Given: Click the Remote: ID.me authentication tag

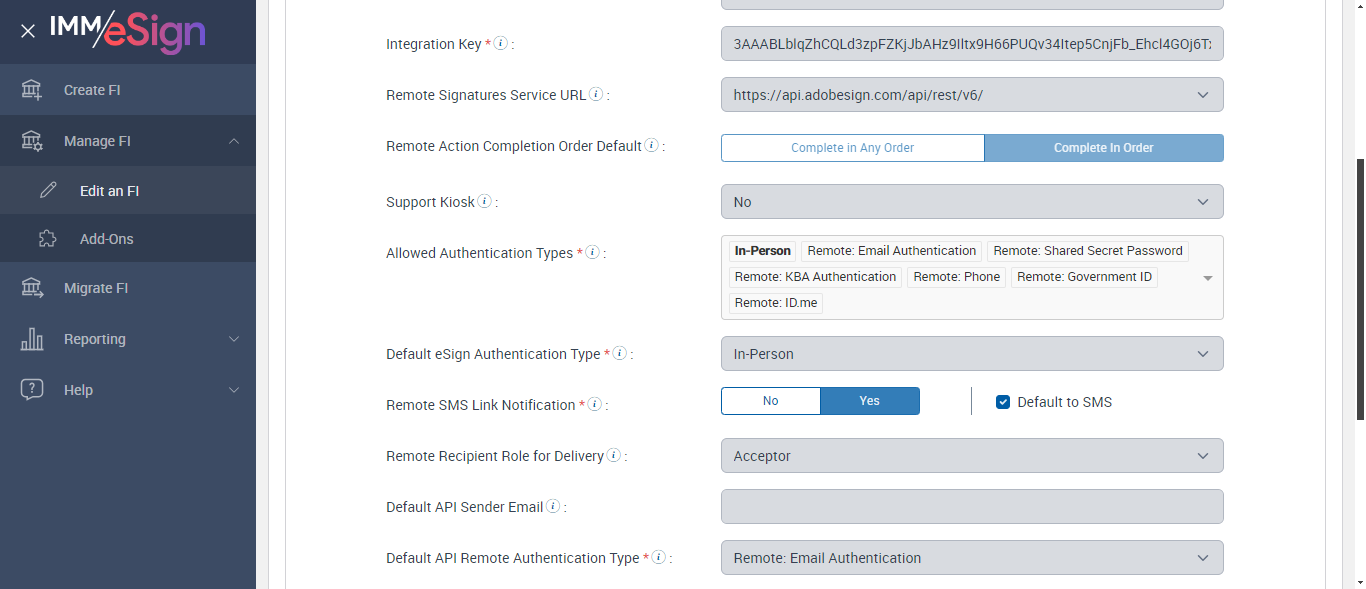Looking at the screenshot, I should pos(775,303).
